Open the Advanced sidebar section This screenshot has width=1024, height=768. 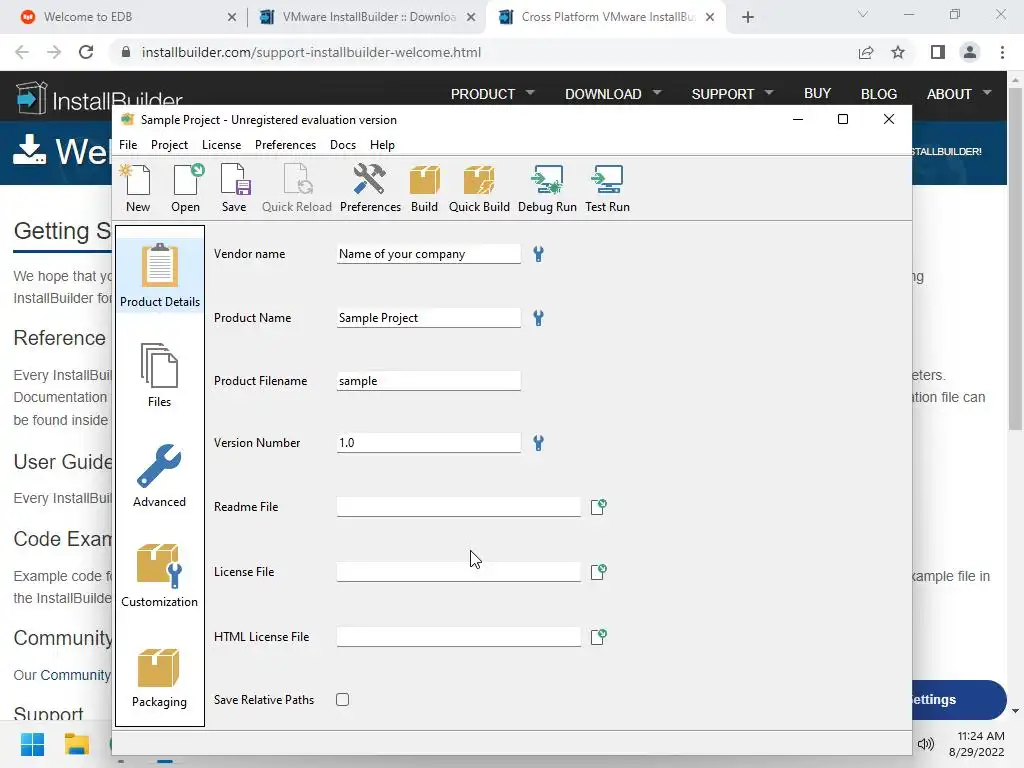tap(159, 476)
